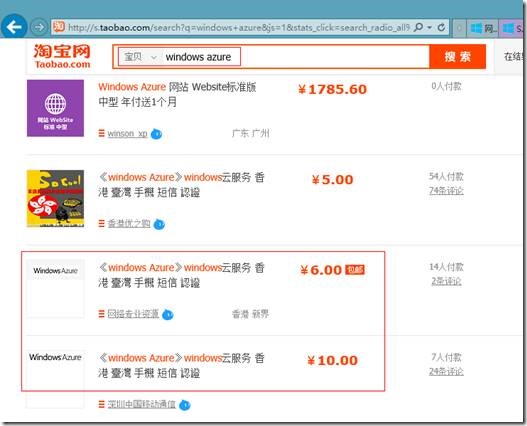Open the 74条评论 reviews link
Screen dimensions: 527x426
(446, 191)
